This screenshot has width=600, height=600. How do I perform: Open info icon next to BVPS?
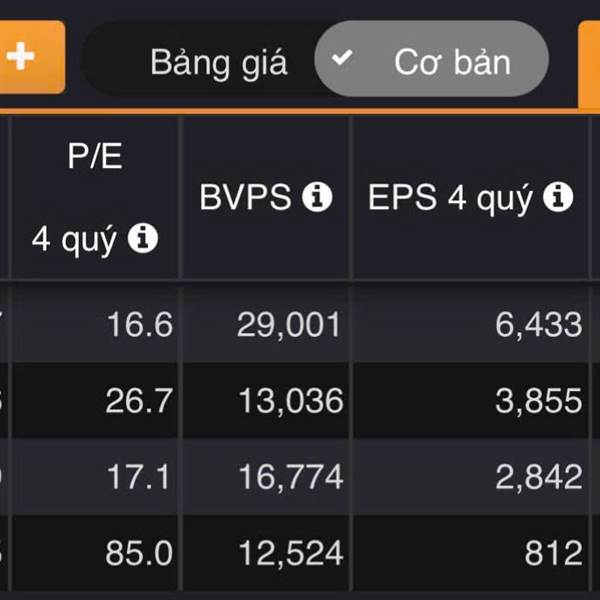pos(317,197)
